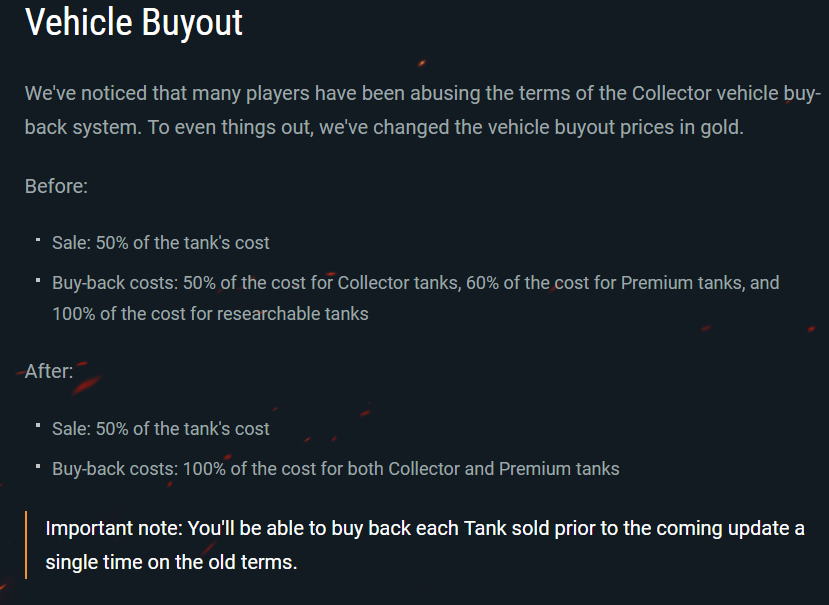Click the 'Before:' label
This screenshot has height=605, width=829.
[x=56, y=186]
